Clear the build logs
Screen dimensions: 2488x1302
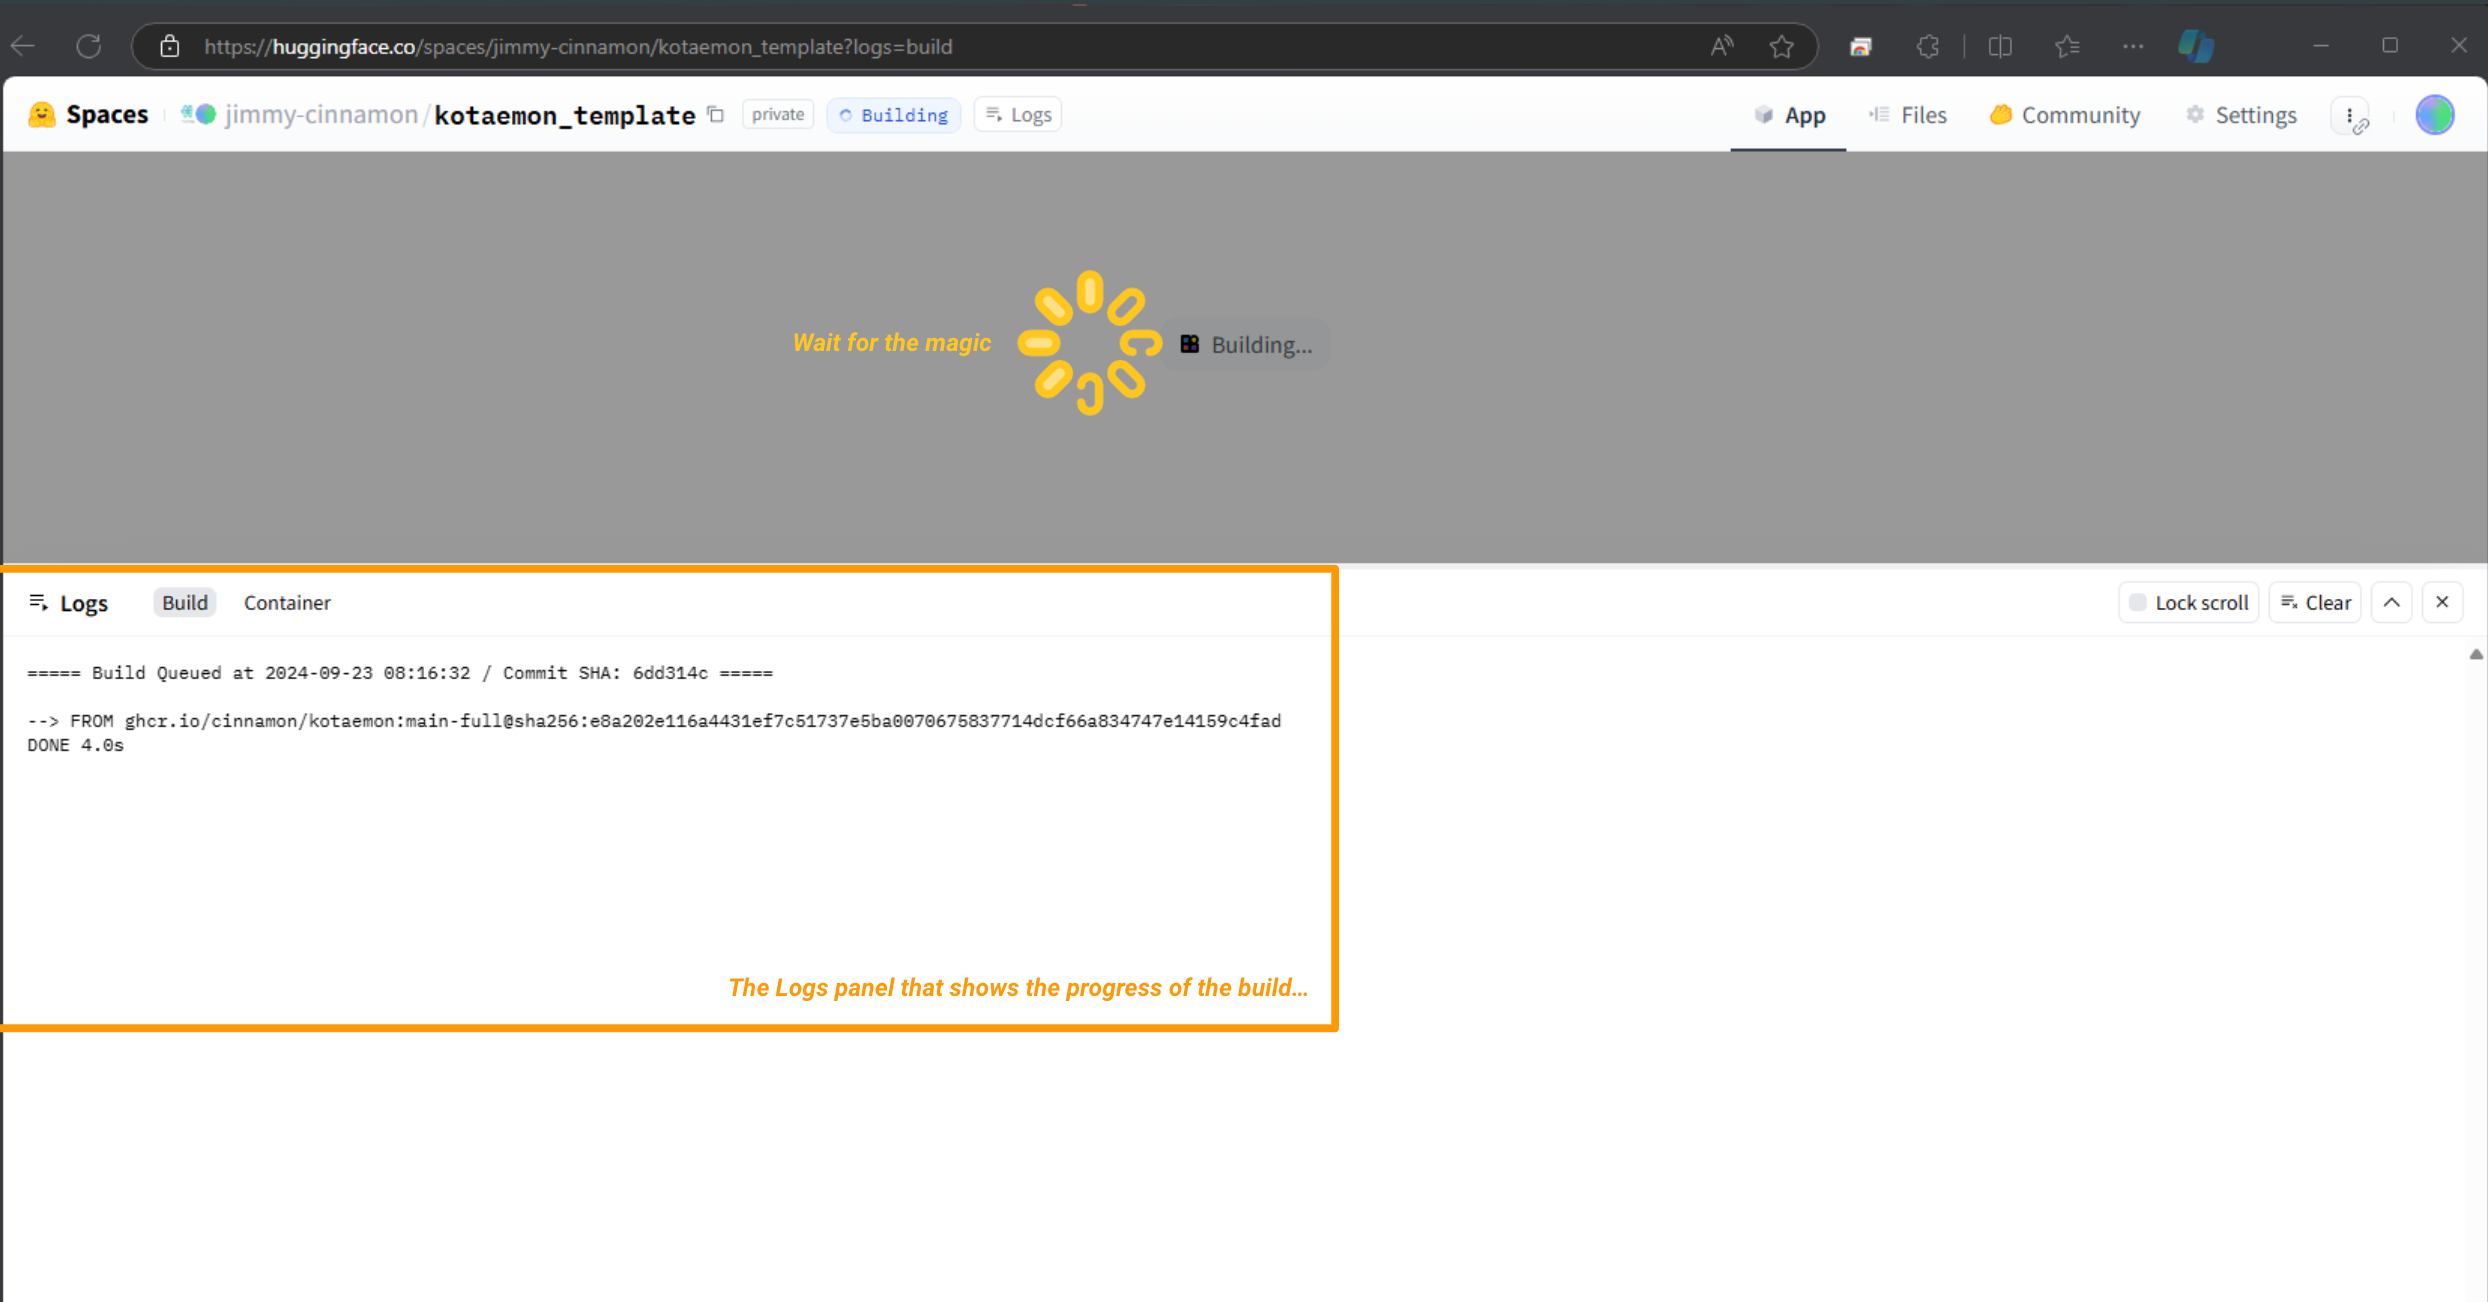[2315, 602]
